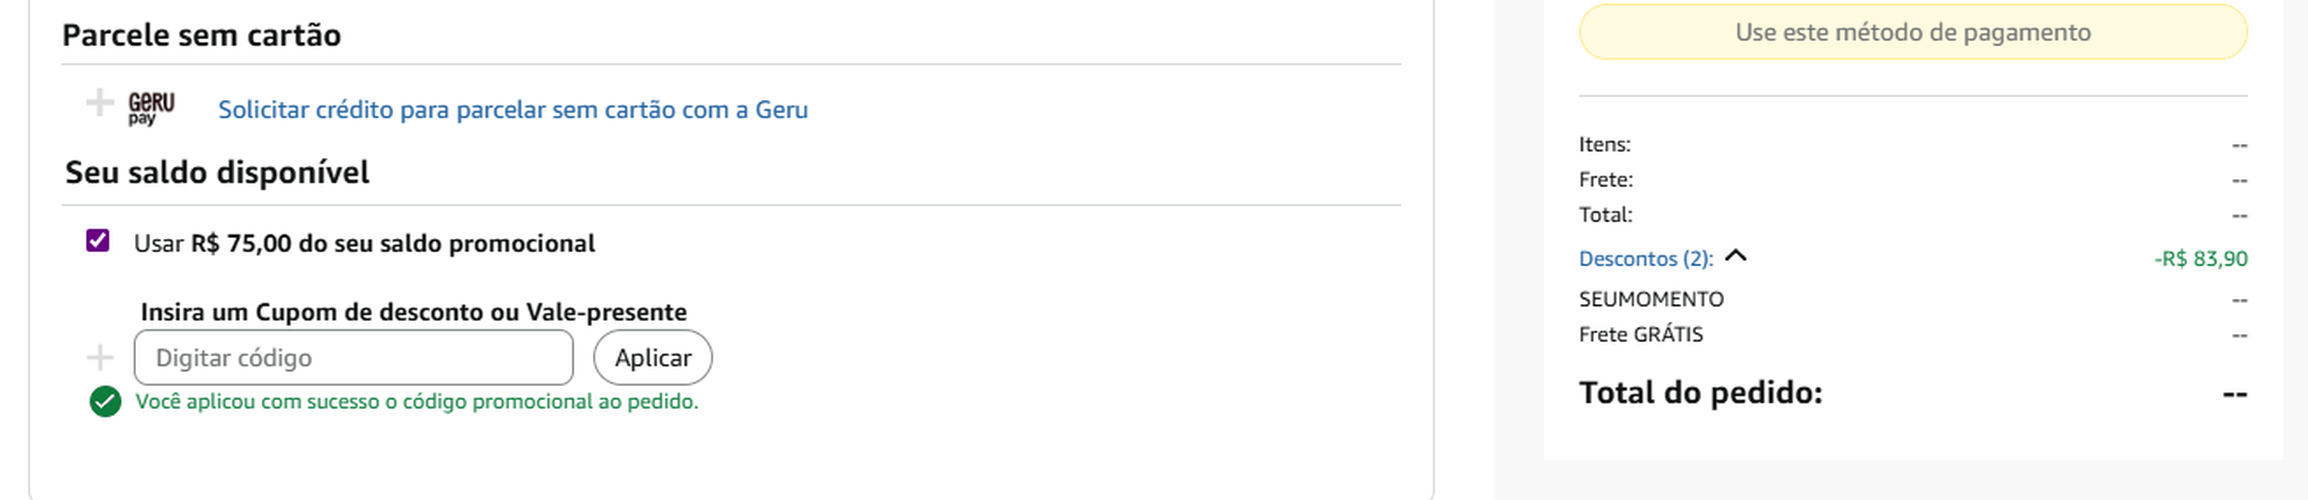
Task: Click the promo code success message
Action: (417, 401)
